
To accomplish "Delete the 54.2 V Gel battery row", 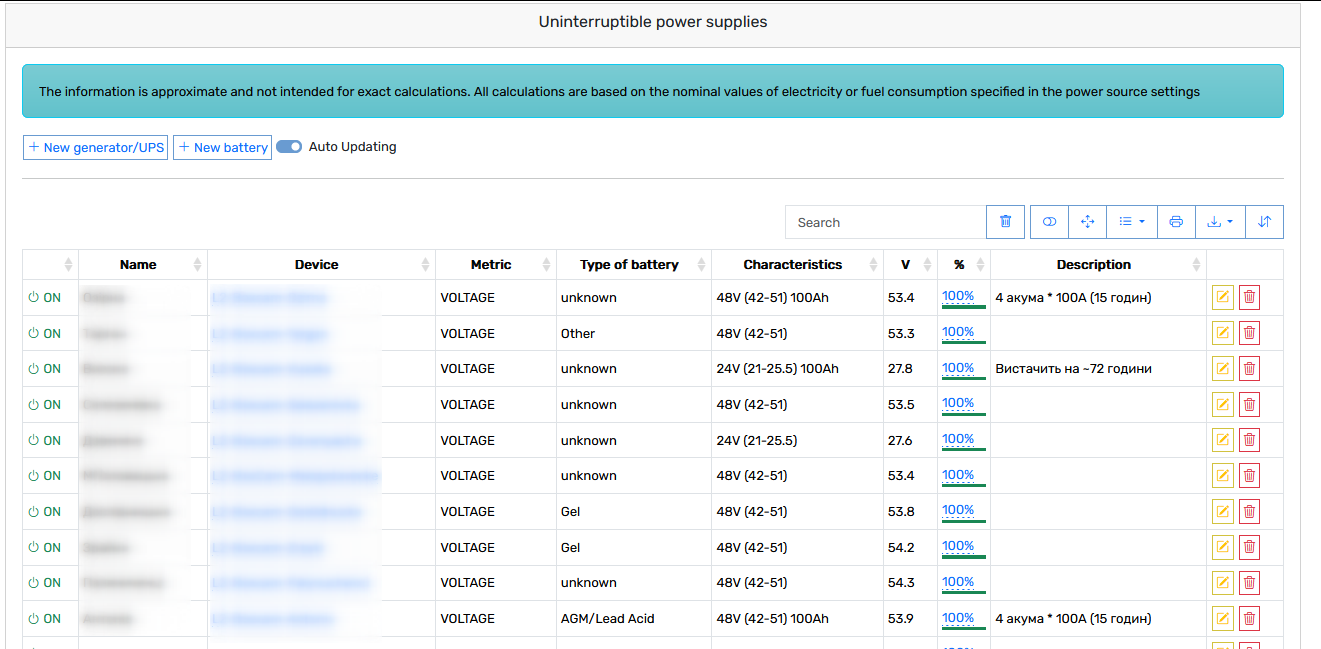I will [1249, 547].
